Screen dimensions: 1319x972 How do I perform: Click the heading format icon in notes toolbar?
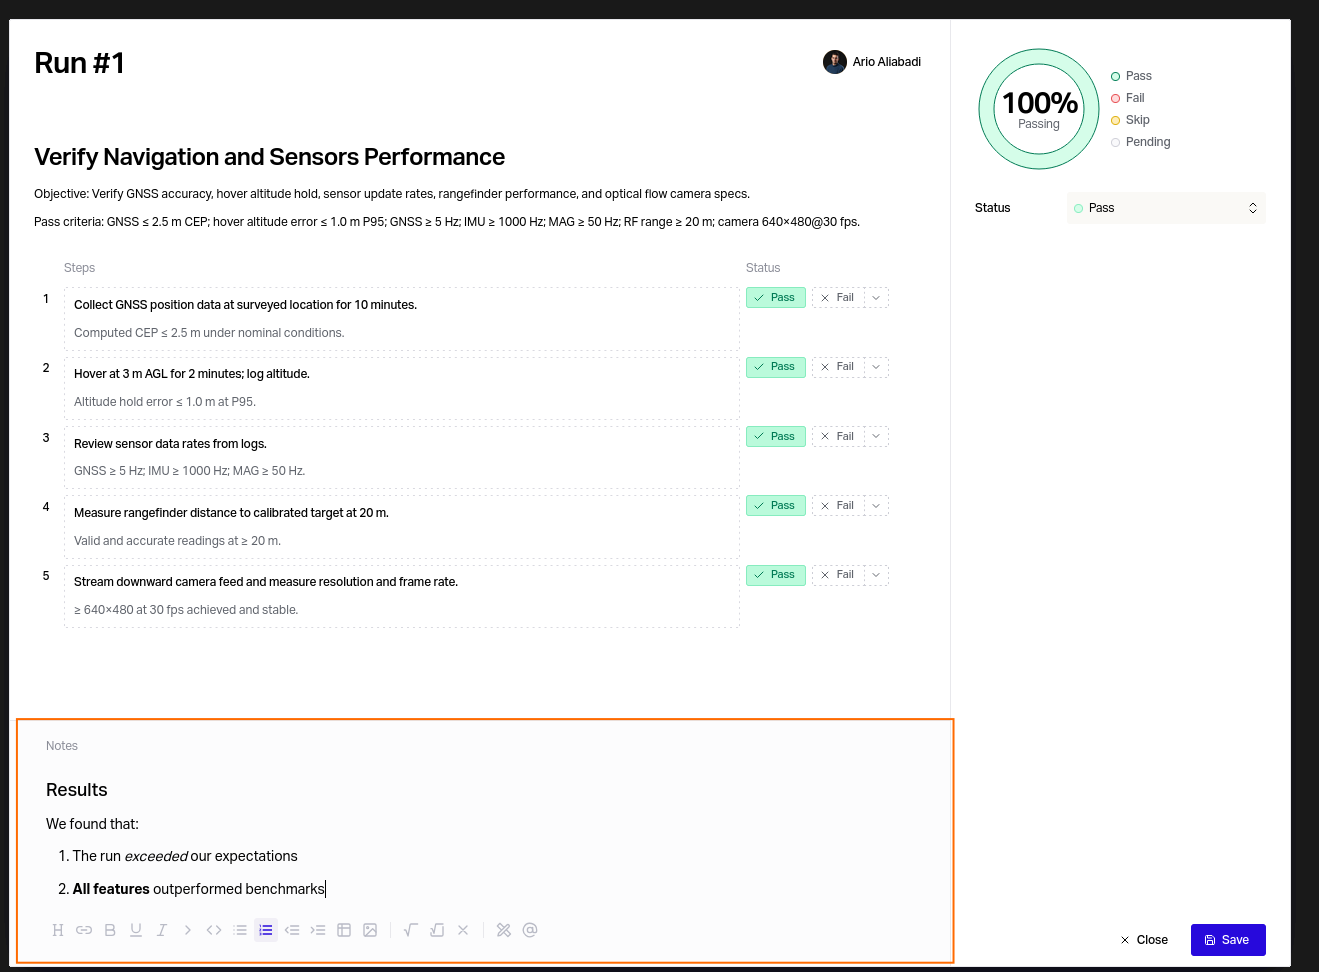click(x=58, y=930)
